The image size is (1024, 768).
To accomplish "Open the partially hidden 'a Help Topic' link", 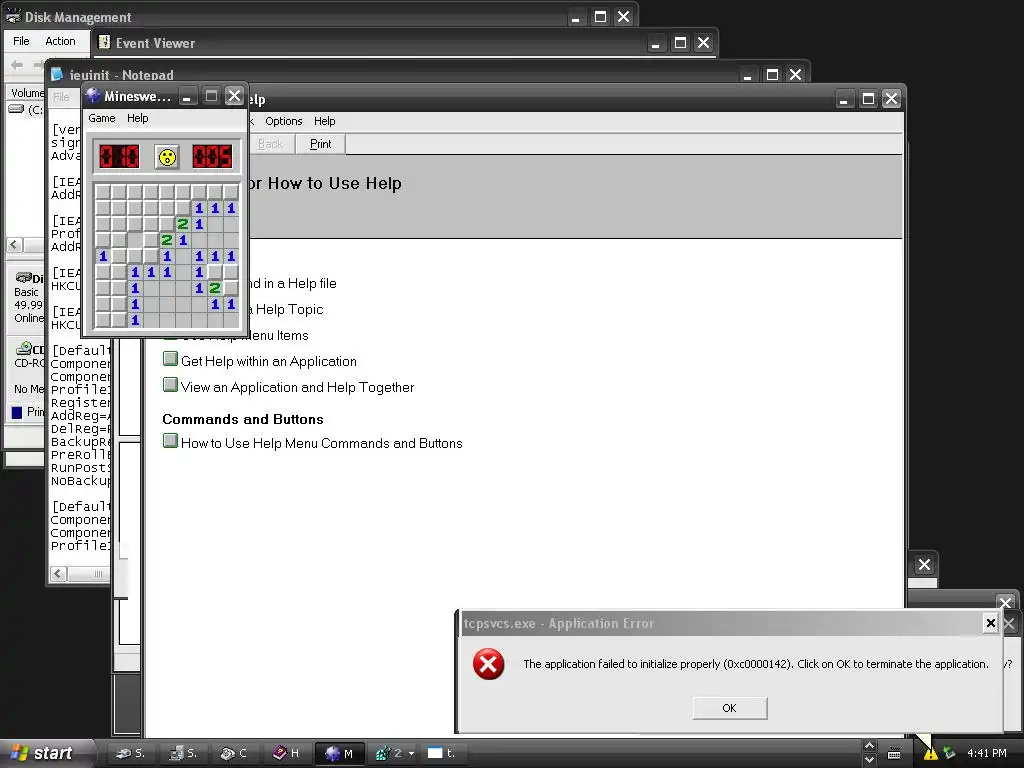I will coord(285,310).
